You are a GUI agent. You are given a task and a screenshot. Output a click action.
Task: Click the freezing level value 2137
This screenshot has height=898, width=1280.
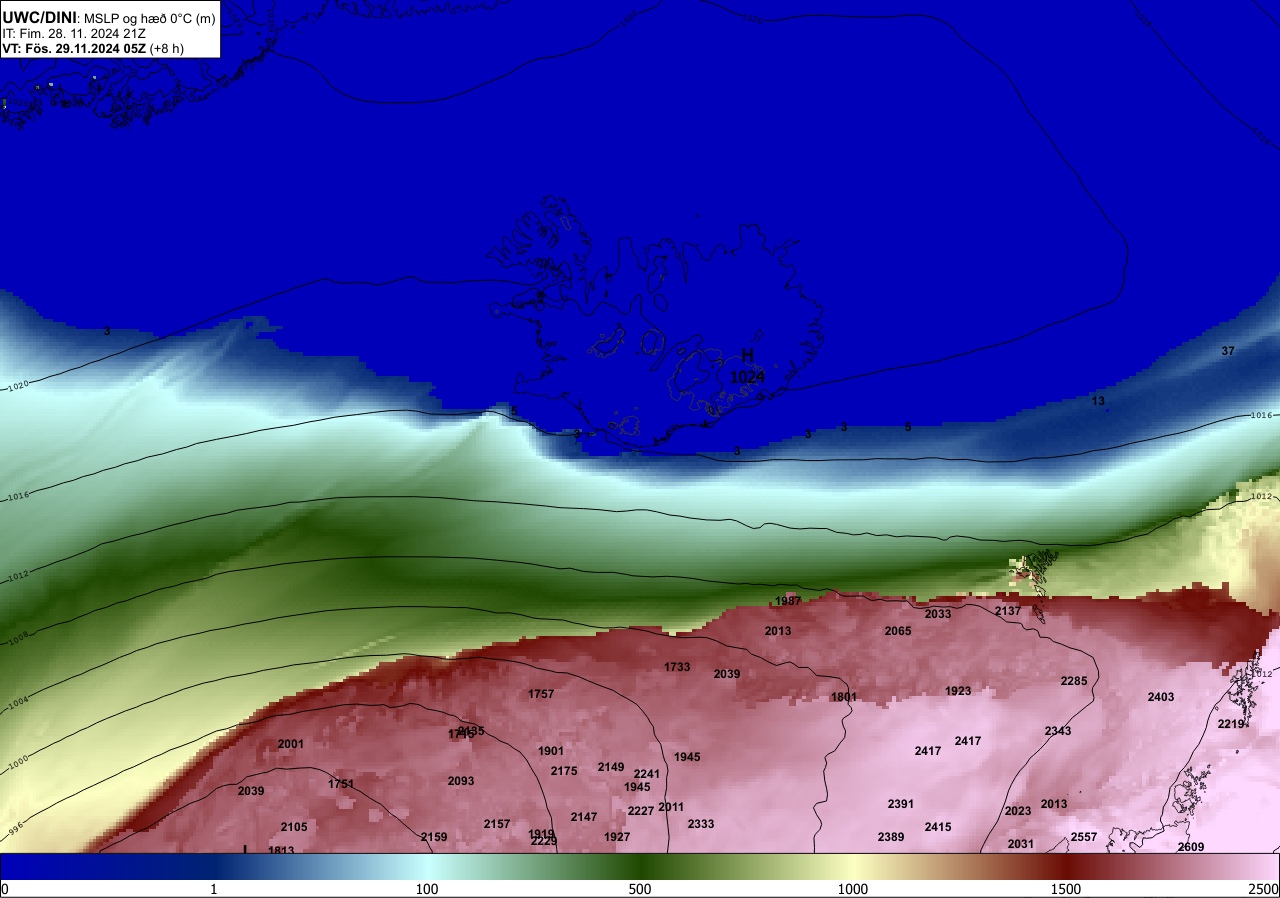coord(1008,611)
